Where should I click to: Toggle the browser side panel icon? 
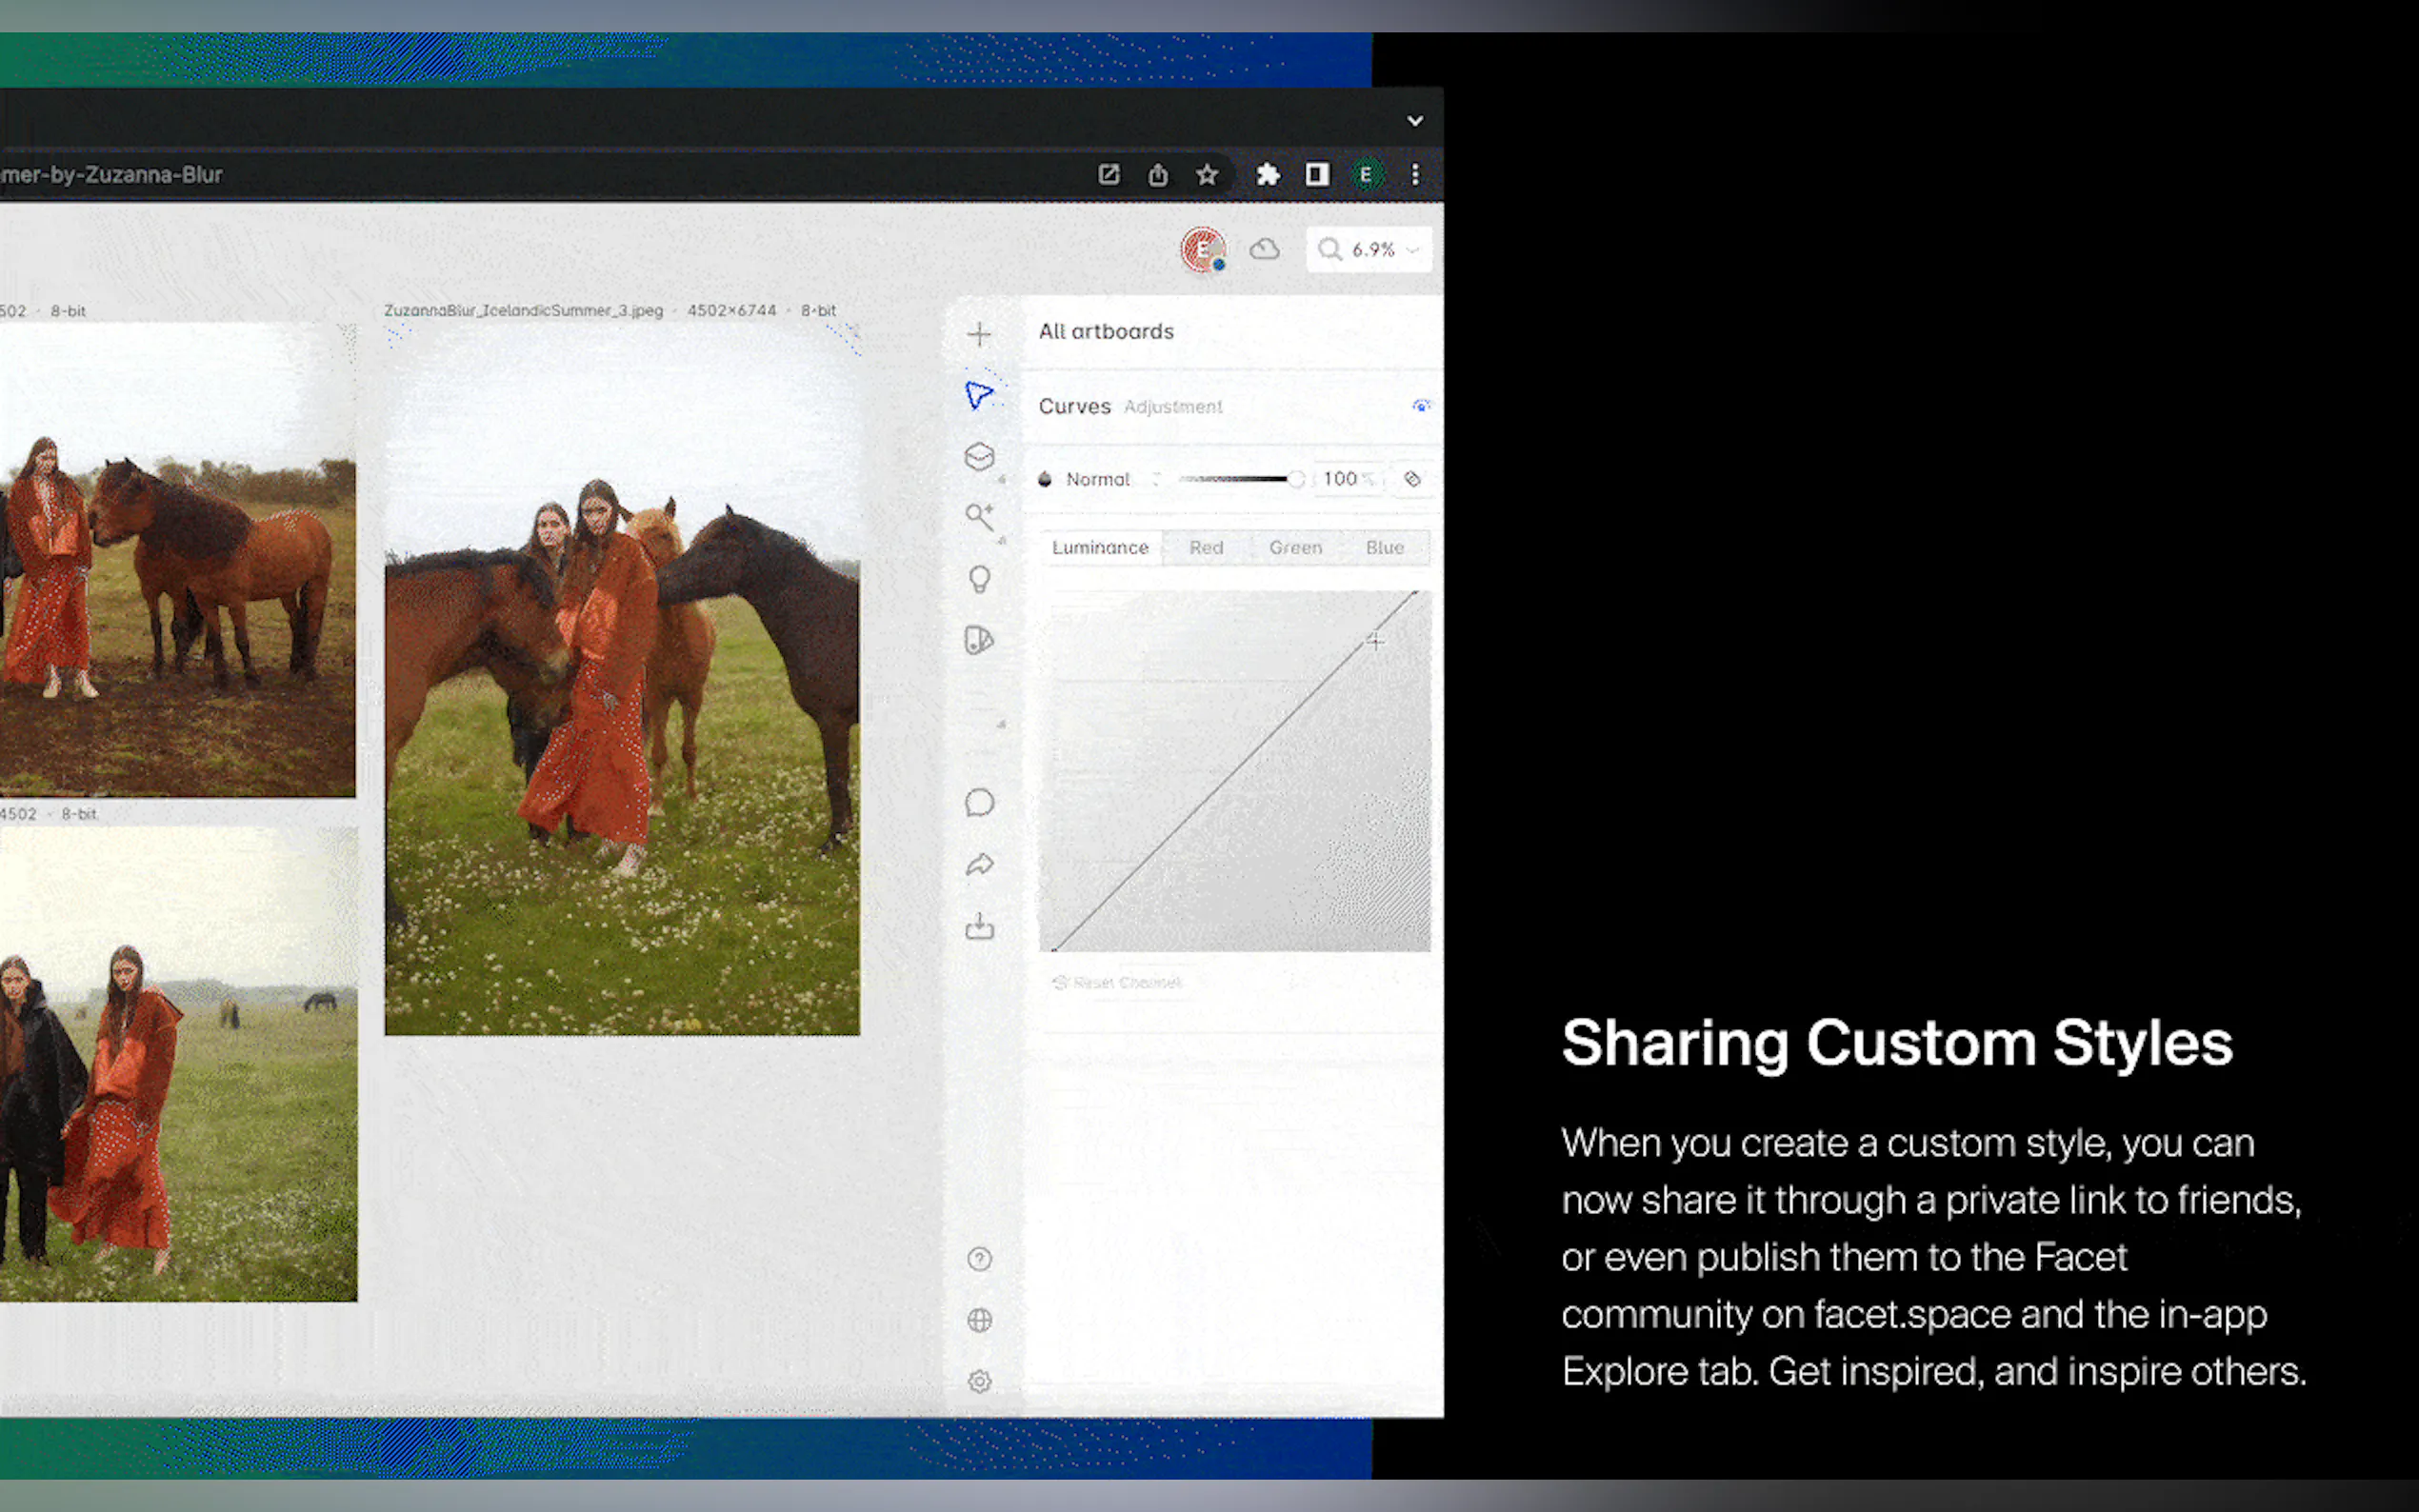(x=1316, y=175)
